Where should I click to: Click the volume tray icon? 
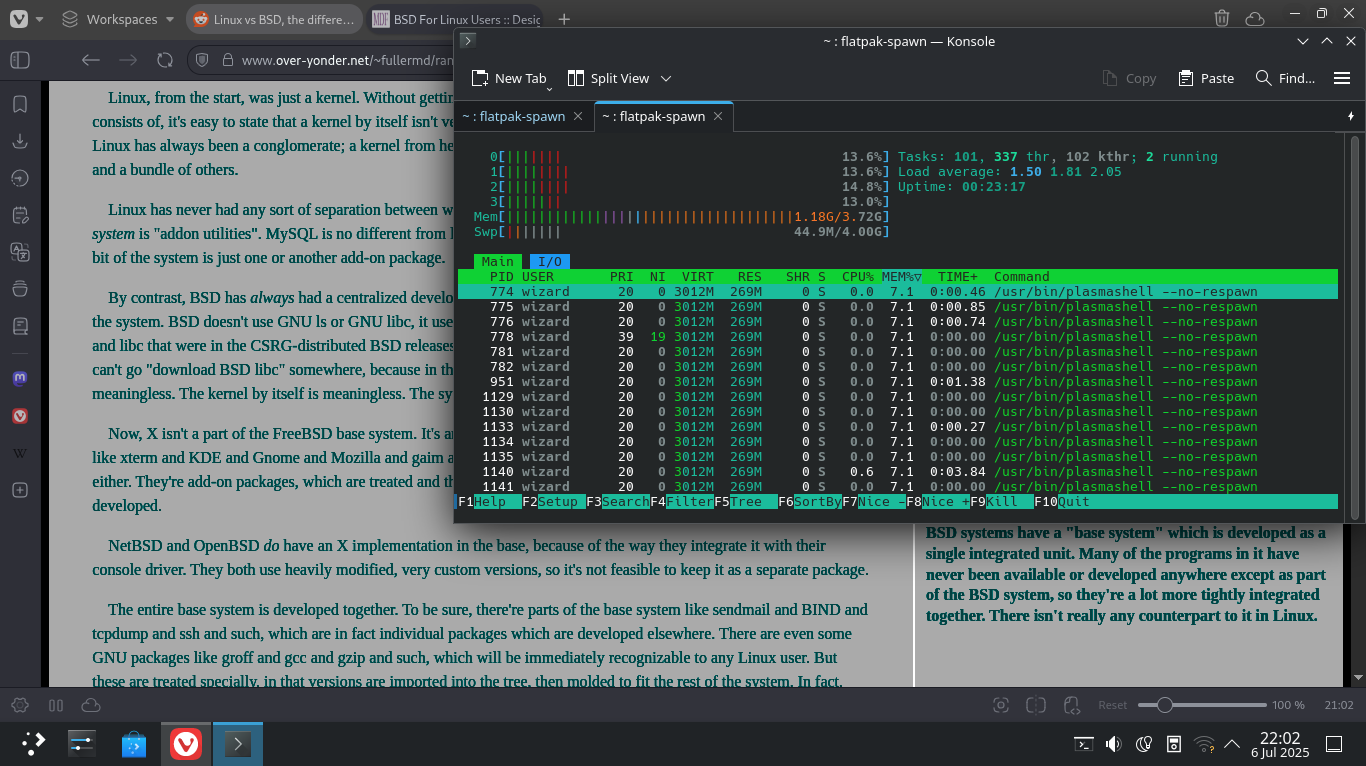click(x=1113, y=743)
